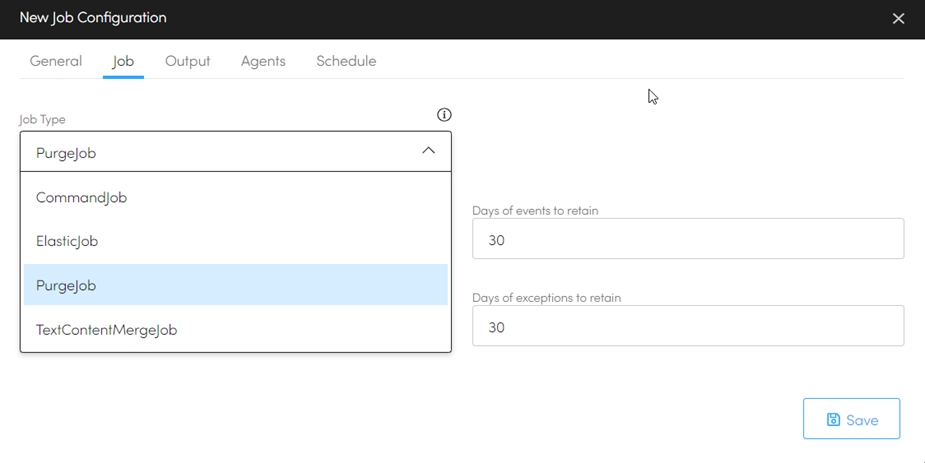Open the Output tab

(187, 61)
